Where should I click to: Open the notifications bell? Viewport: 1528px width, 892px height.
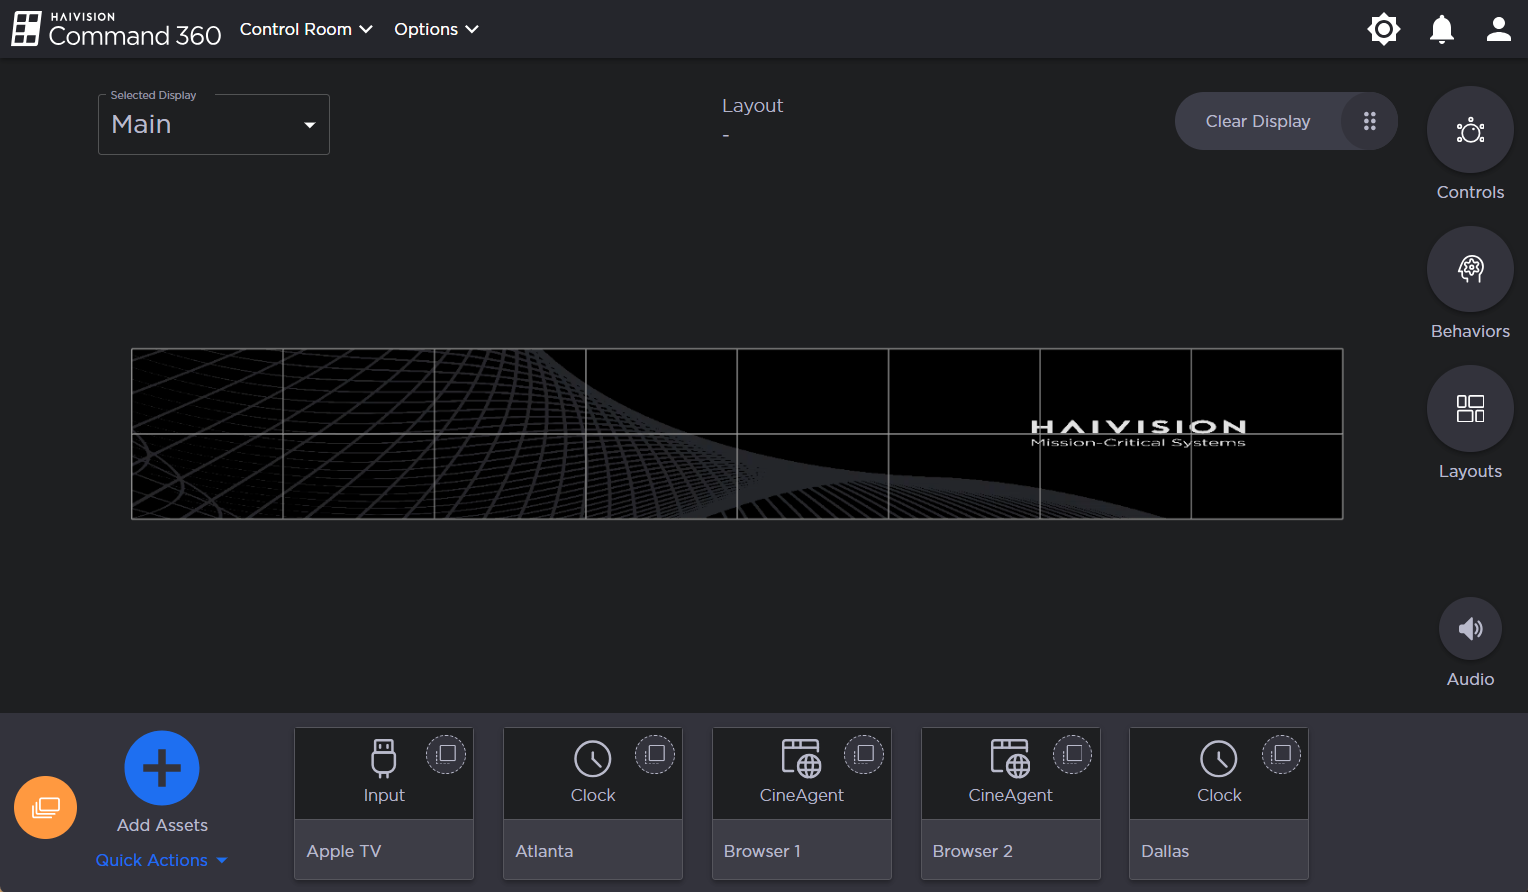[x=1441, y=30]
